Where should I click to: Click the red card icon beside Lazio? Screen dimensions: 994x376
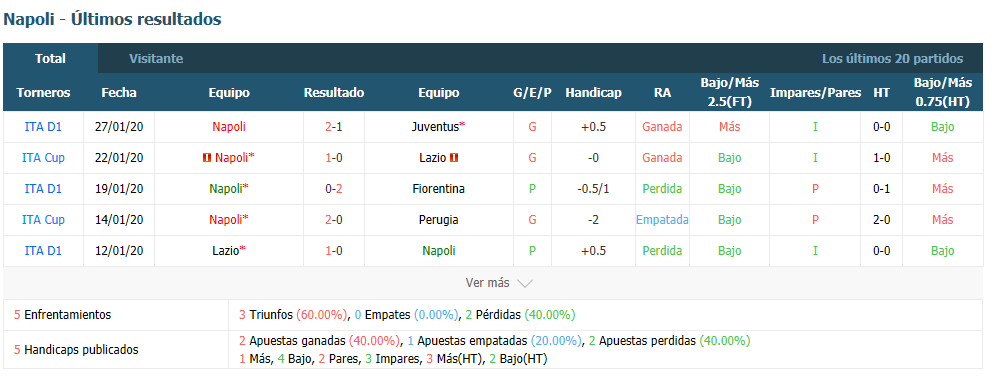point(453,158)
